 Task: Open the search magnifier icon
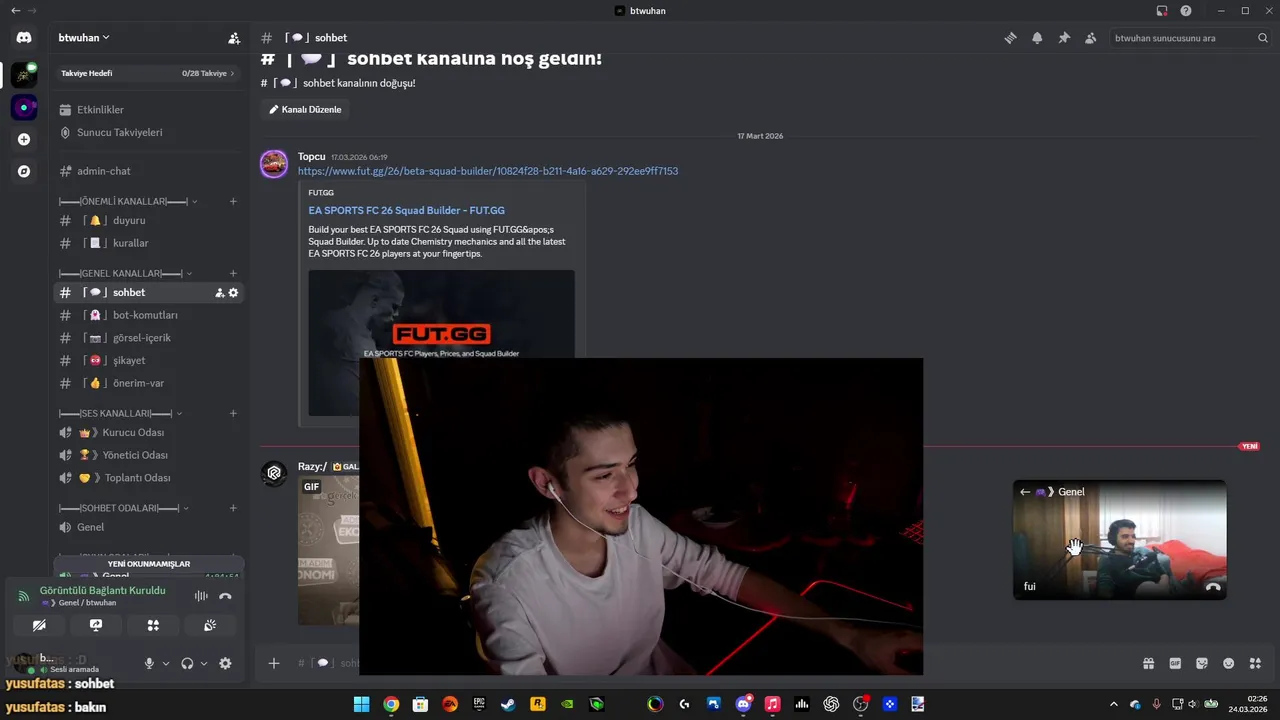1263,38
